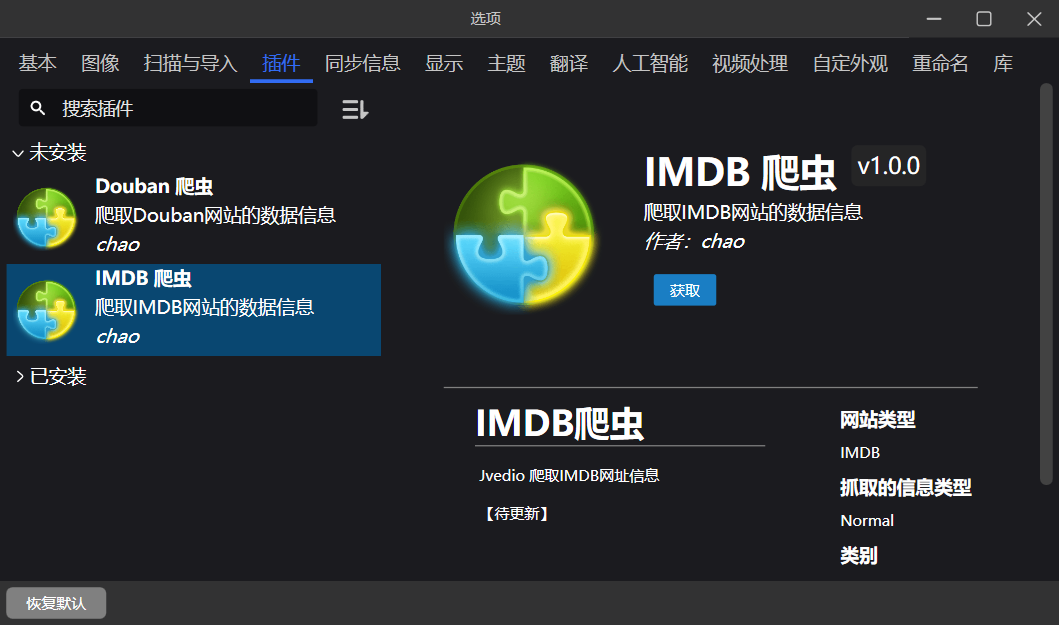Switch to the 主题 tab
This screenshot has height=625, width=1059.
pos(506,62)
